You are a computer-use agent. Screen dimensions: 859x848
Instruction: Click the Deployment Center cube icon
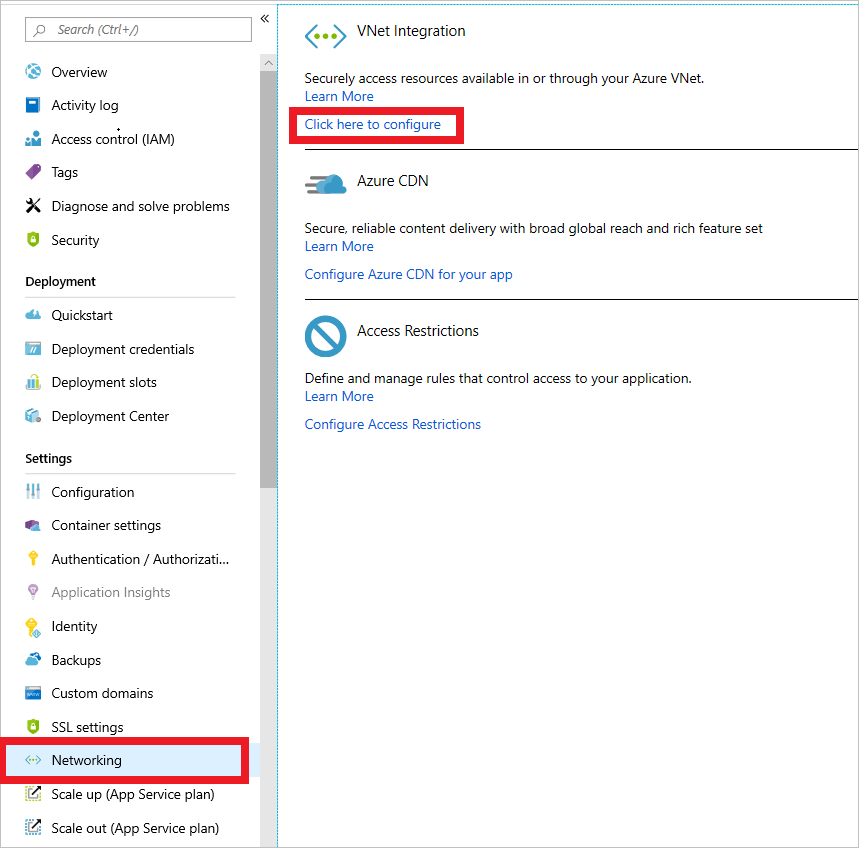coord(33,416)
